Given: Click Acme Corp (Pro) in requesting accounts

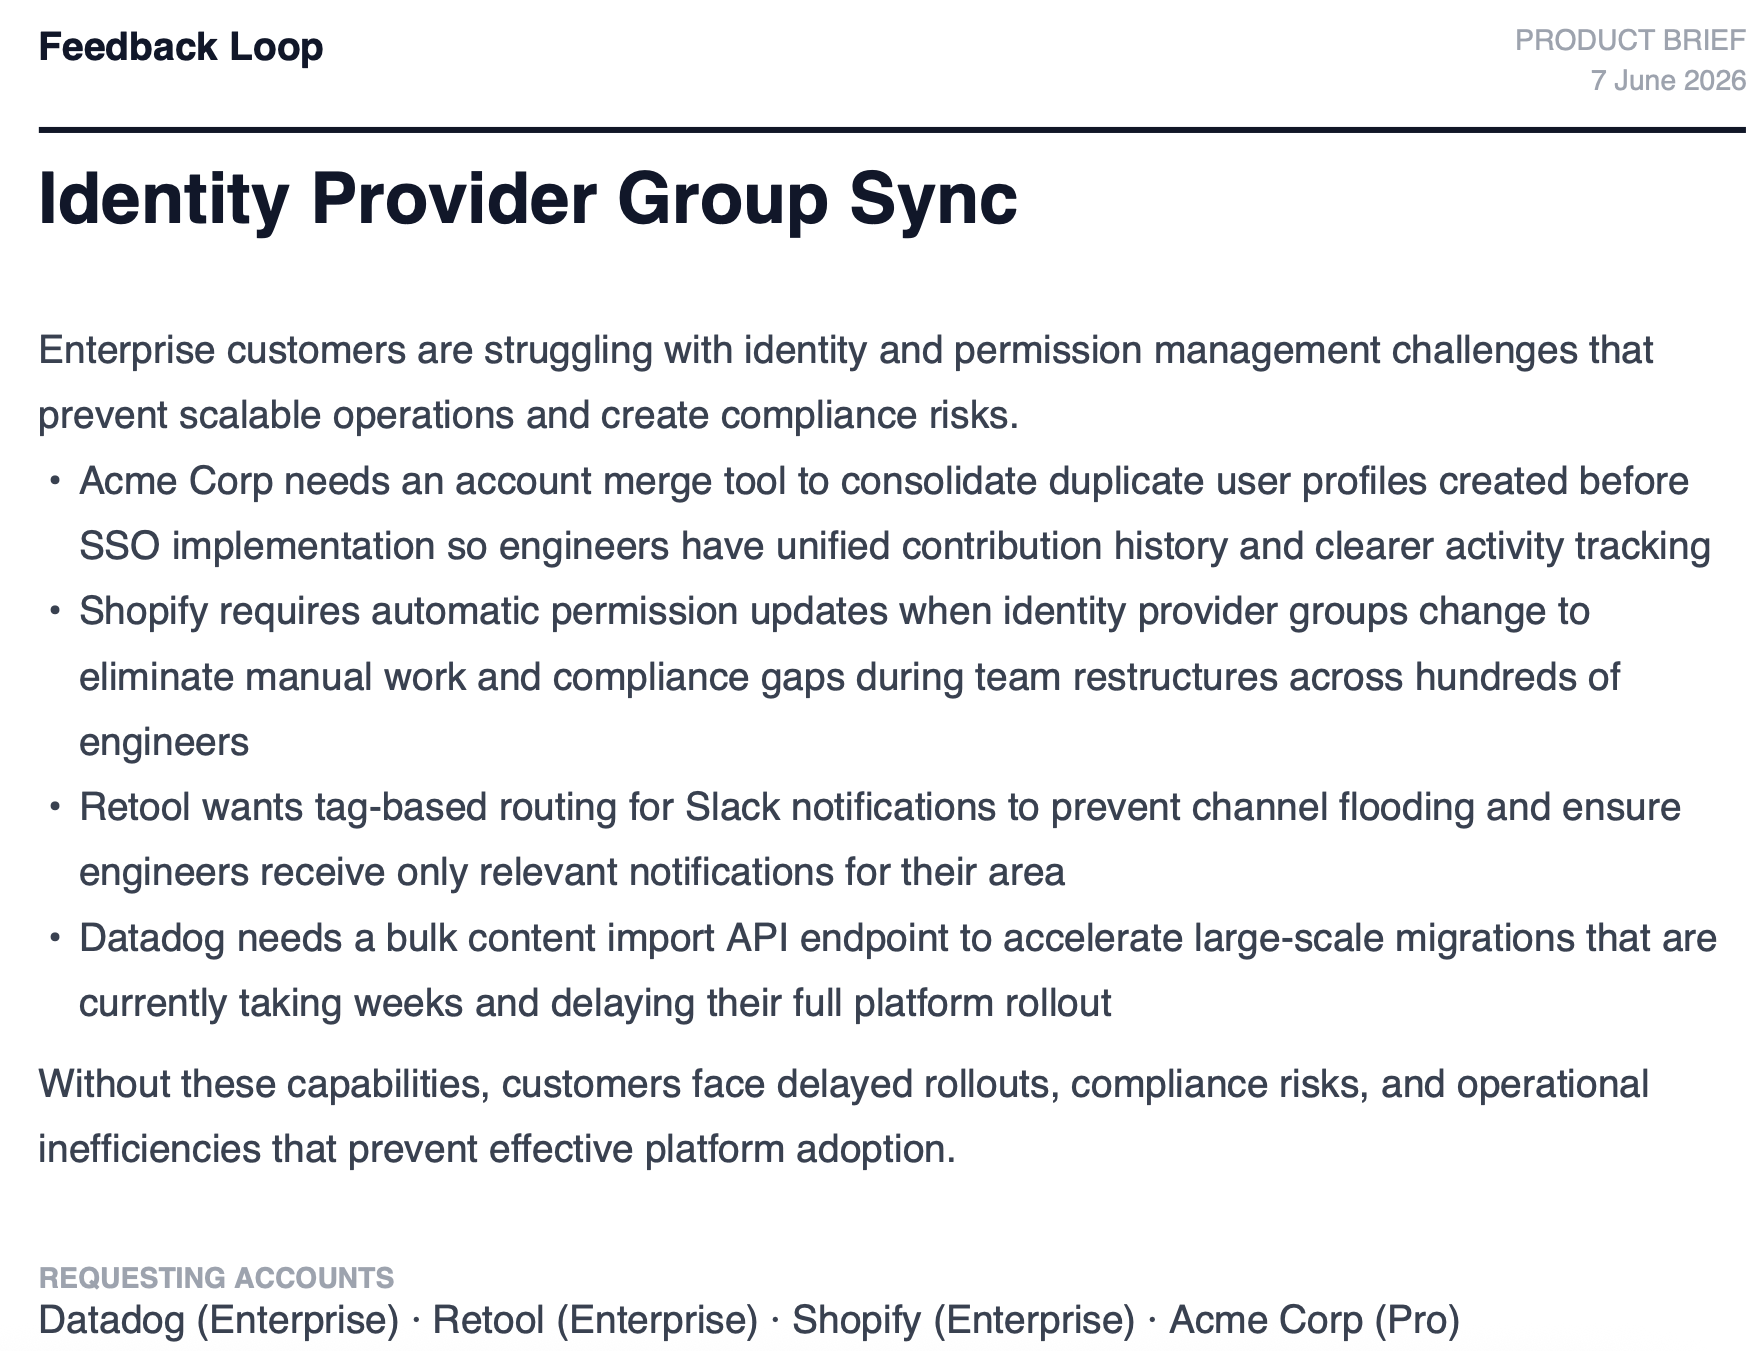Looking at the screenshot, I should pos(1314,1320).
